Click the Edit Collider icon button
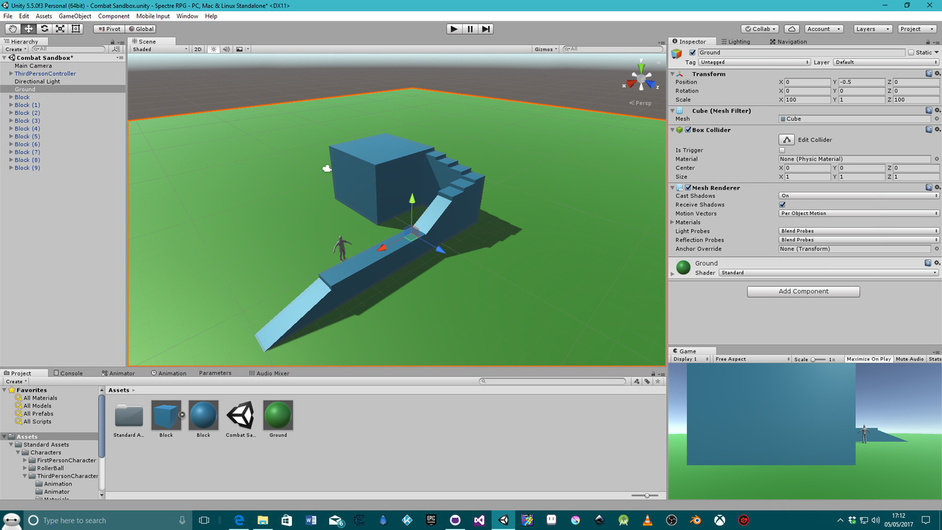Image resolution: width=942 pixels, height=530 pixels. 787,140
